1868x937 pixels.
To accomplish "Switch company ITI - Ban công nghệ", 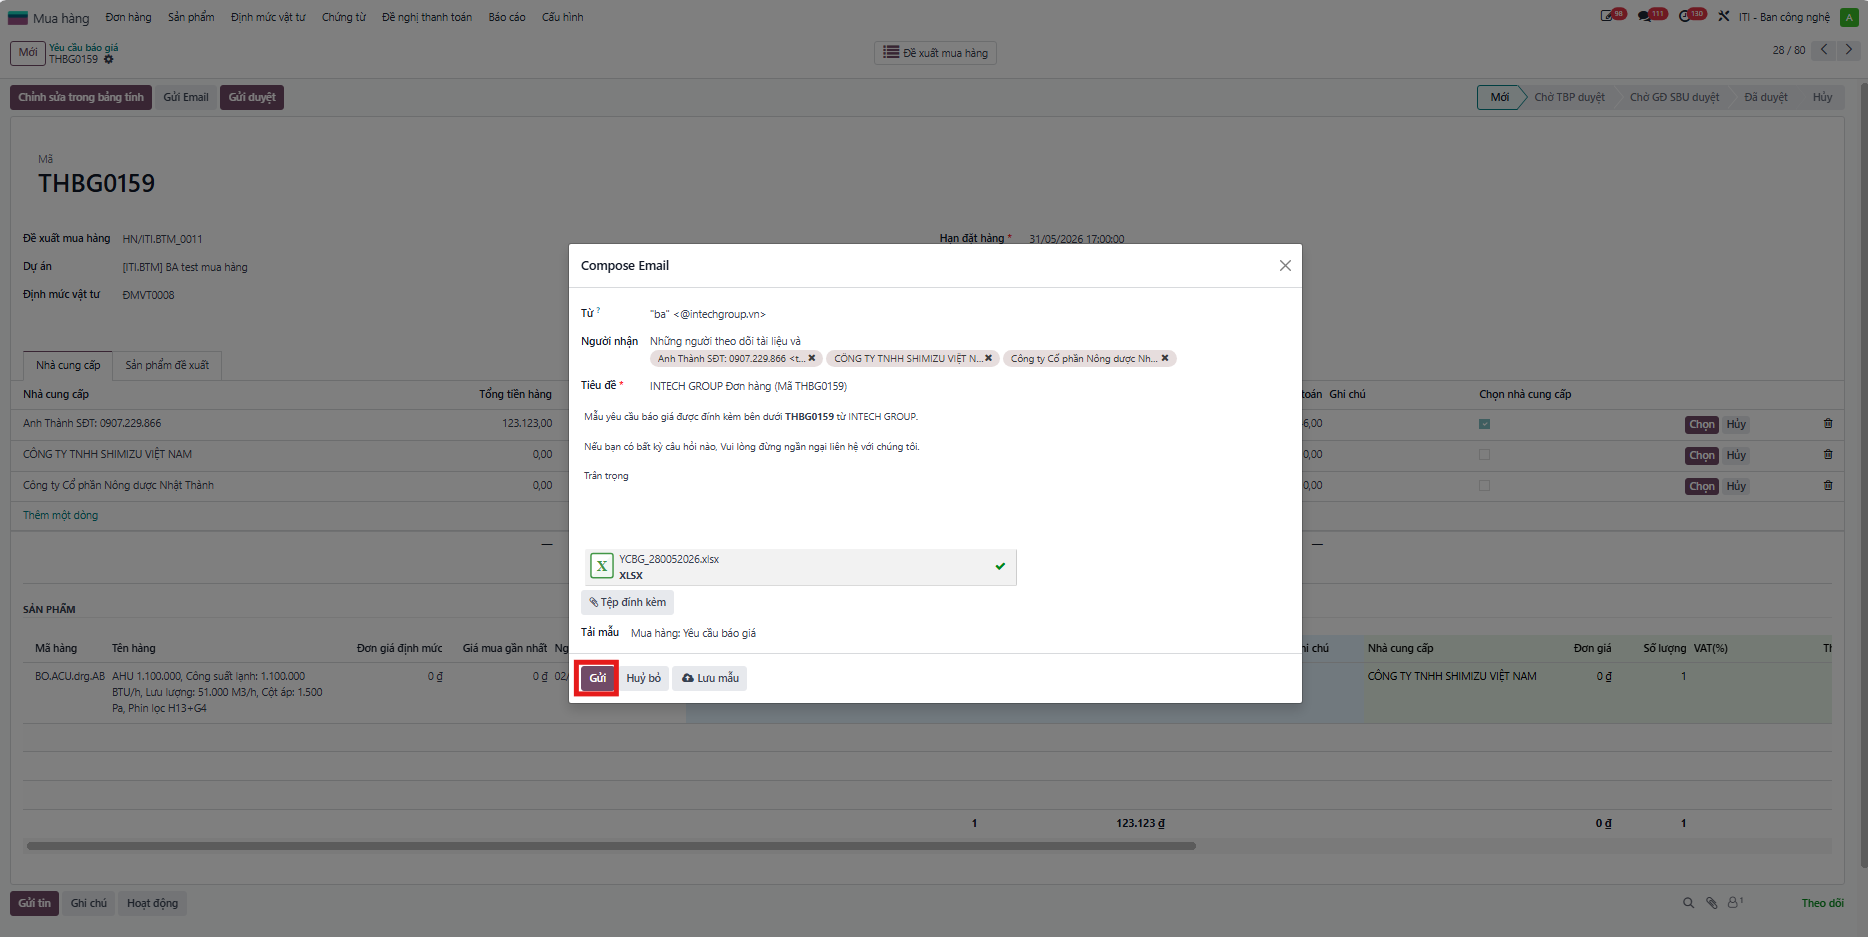I will pyautogui.click(x=1784, y=17).
